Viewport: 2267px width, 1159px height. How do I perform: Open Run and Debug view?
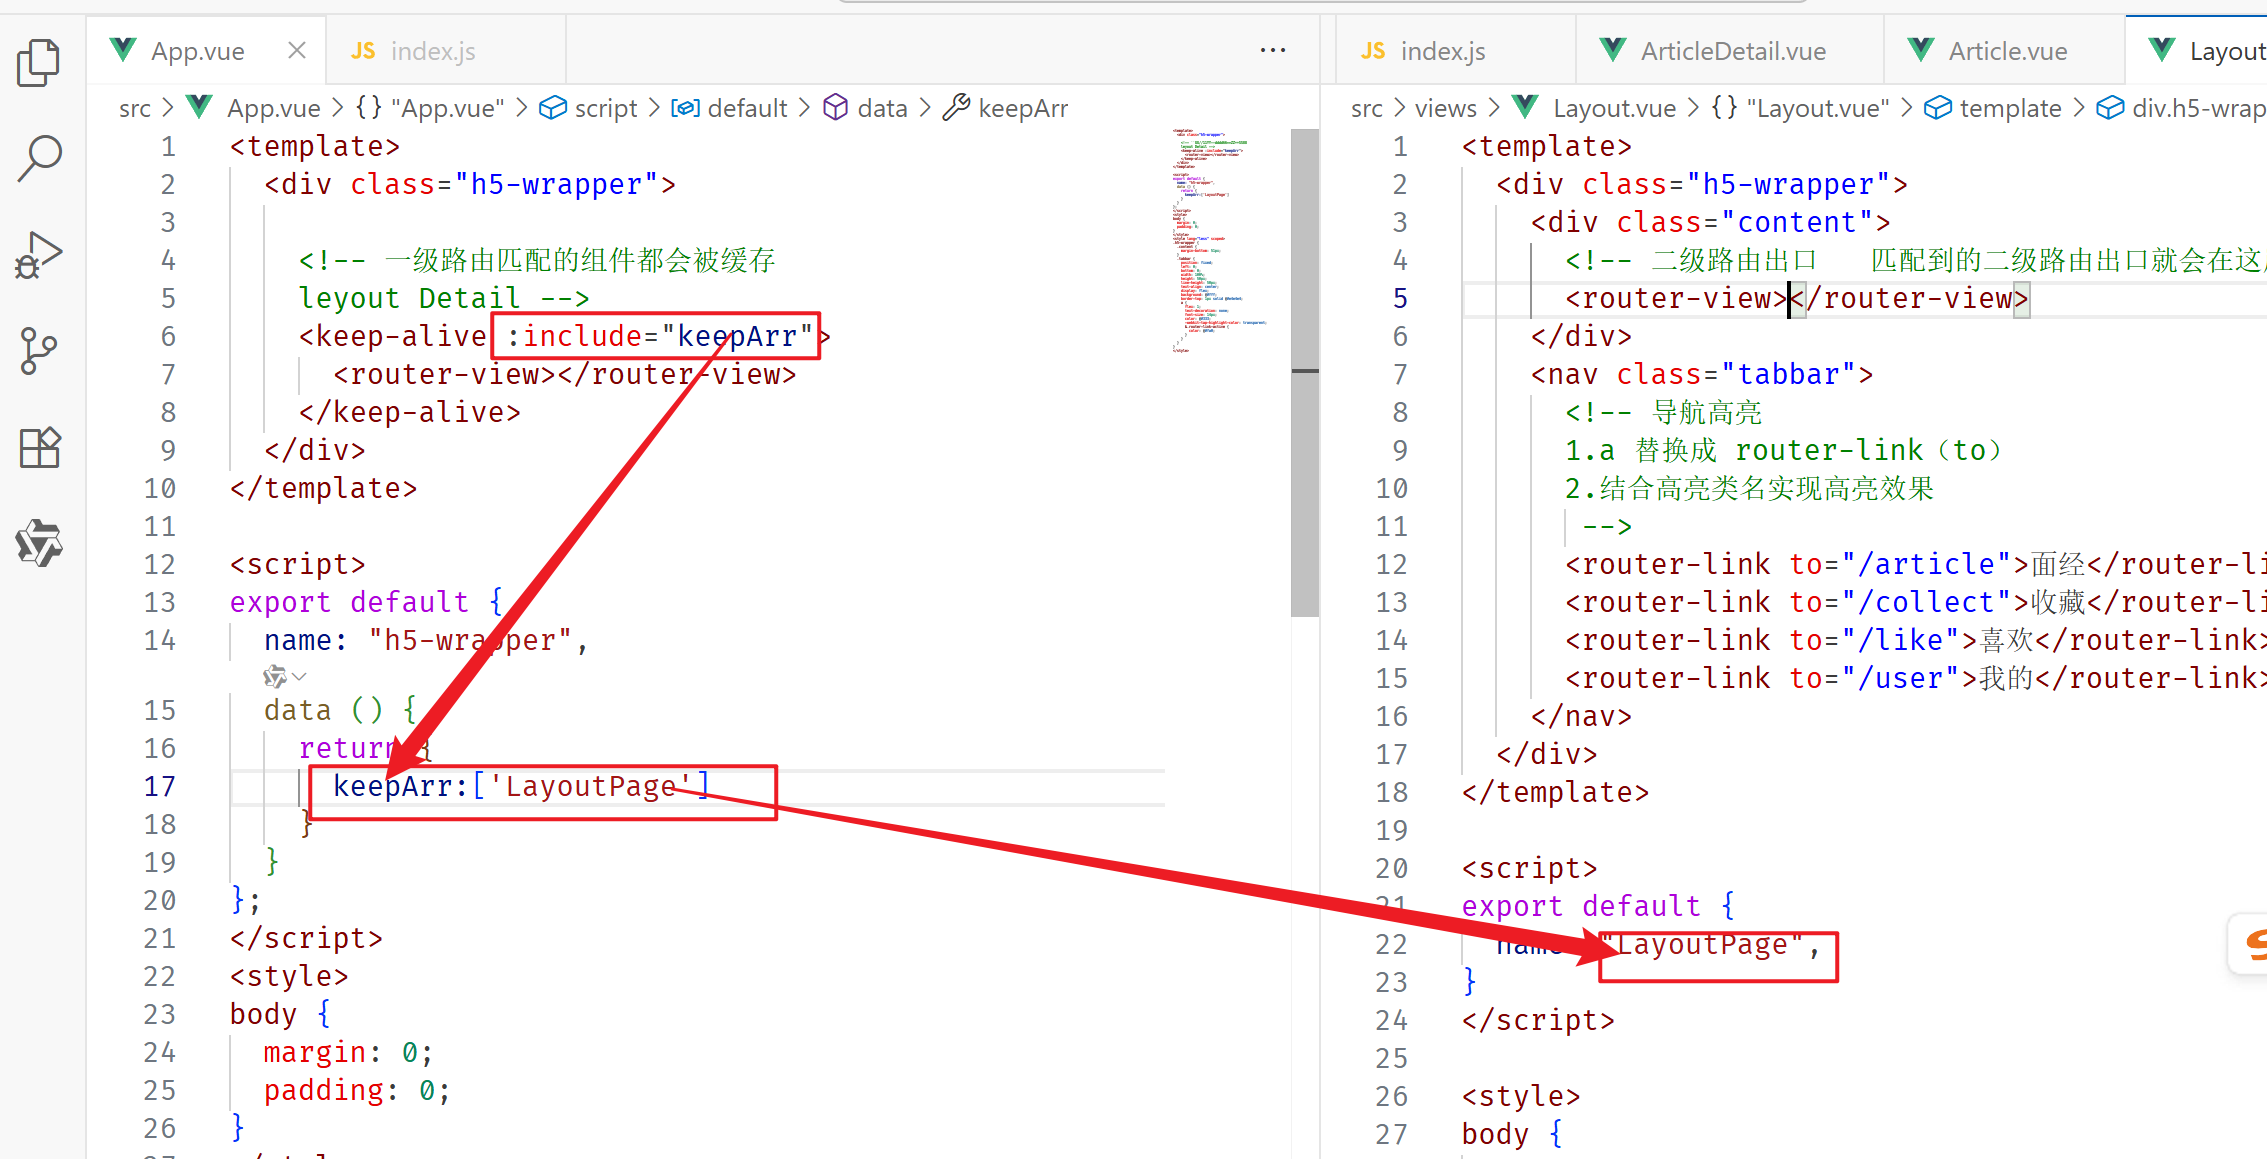39,255
